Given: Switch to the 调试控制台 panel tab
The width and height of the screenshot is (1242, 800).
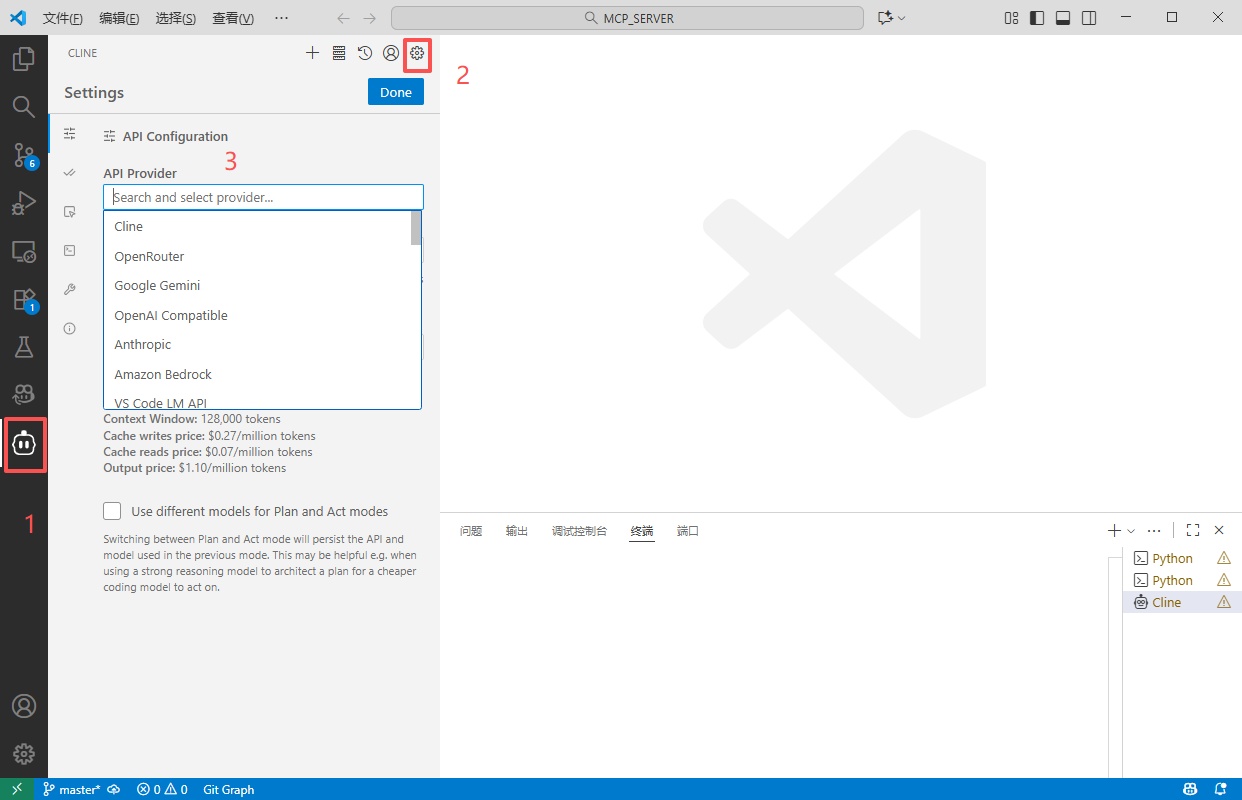Looking at the screenshot, I should (x=579, y=531).
